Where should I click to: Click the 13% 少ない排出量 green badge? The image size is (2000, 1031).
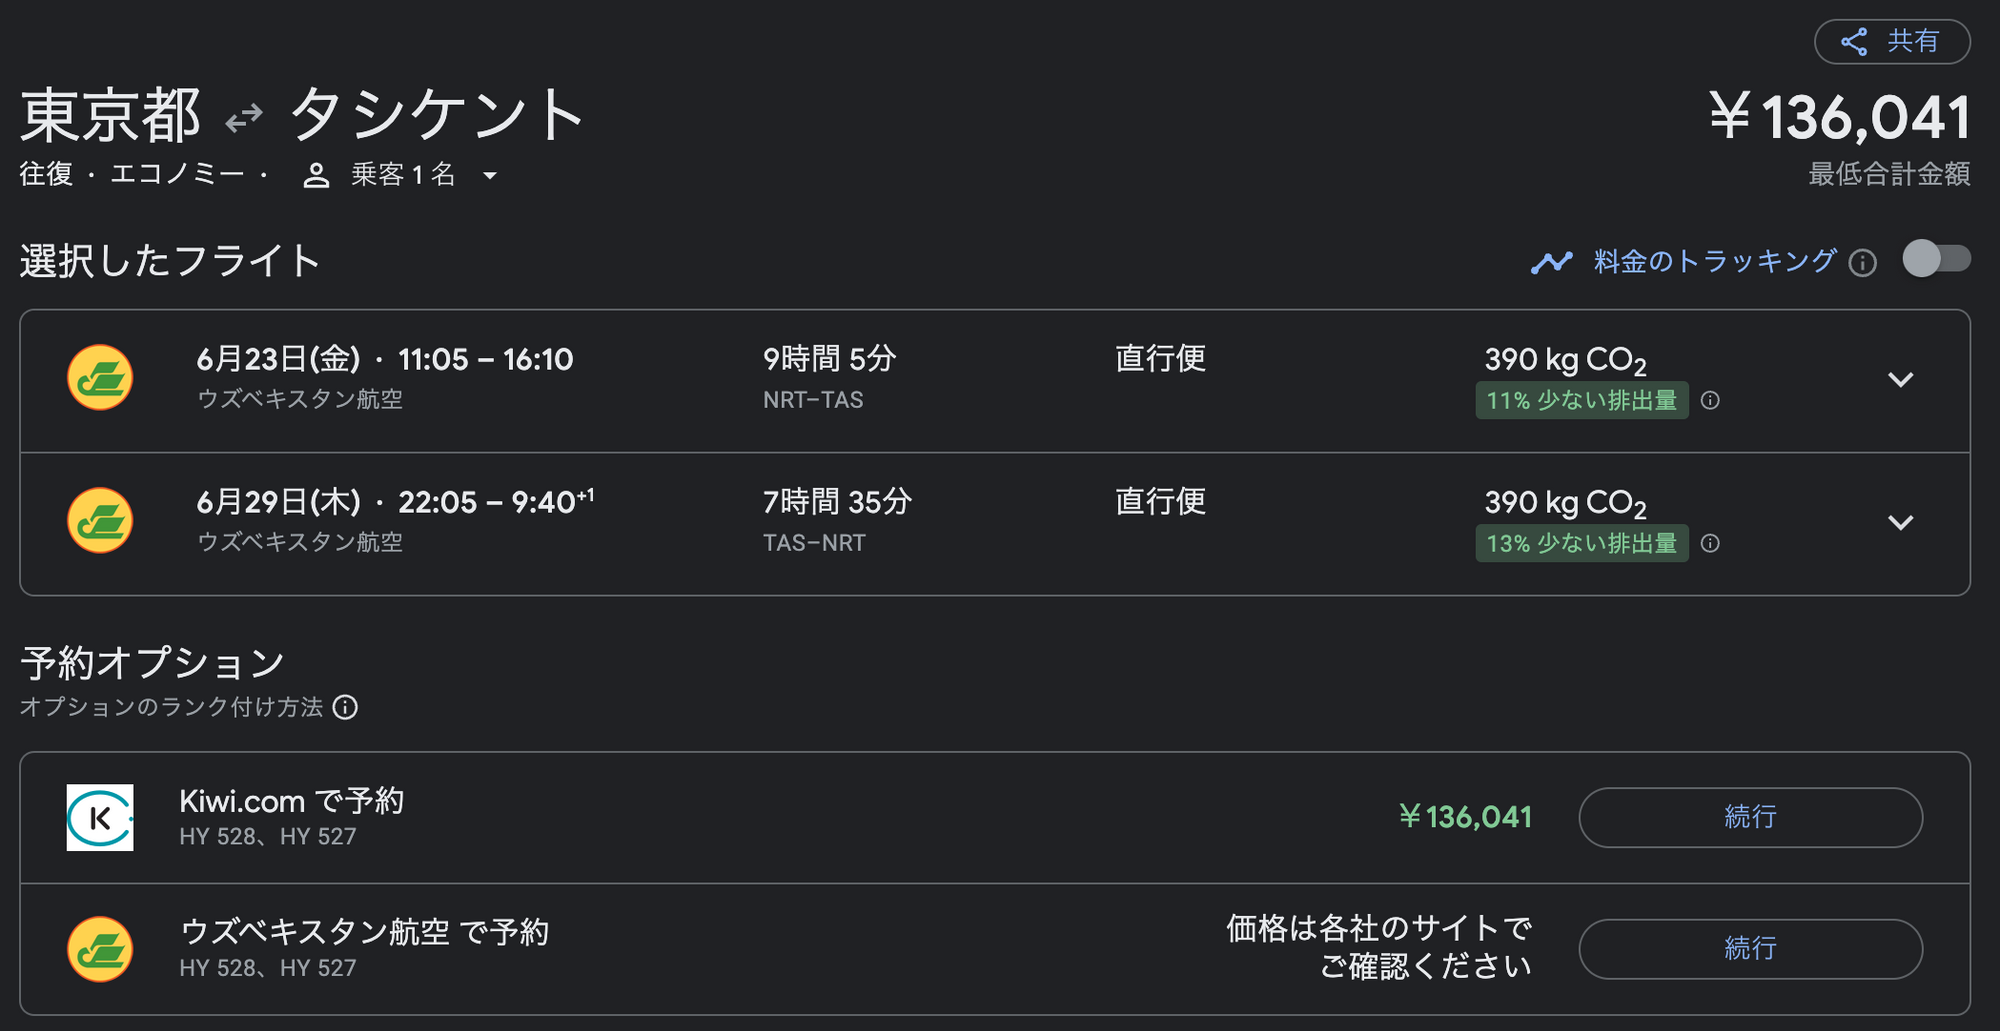click(x=1581, y=544)
